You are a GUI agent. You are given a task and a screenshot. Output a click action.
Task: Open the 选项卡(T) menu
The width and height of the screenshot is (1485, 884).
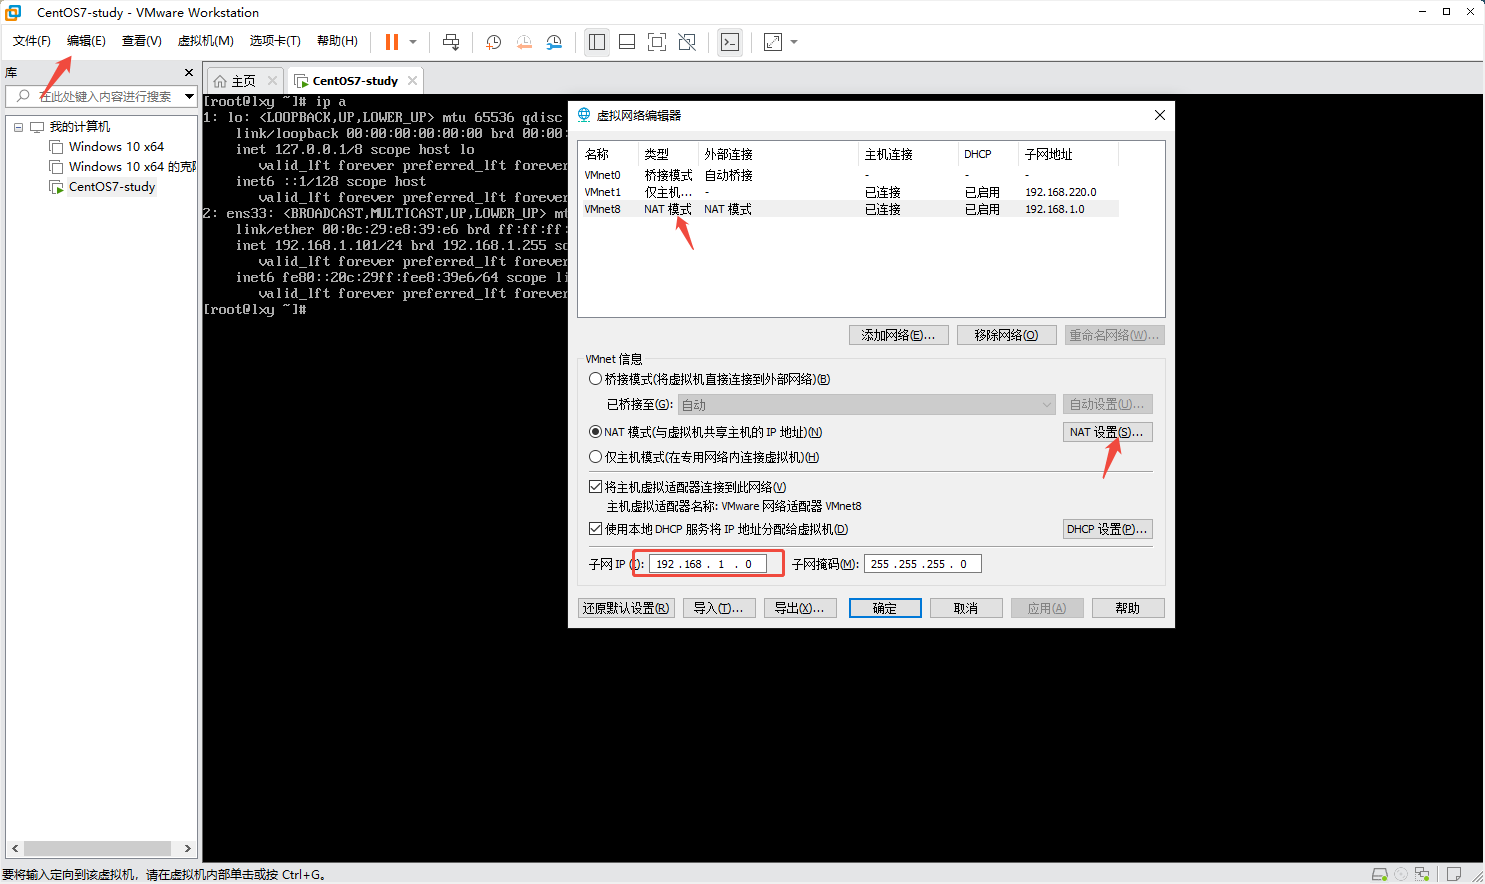[x=275, y=41]
